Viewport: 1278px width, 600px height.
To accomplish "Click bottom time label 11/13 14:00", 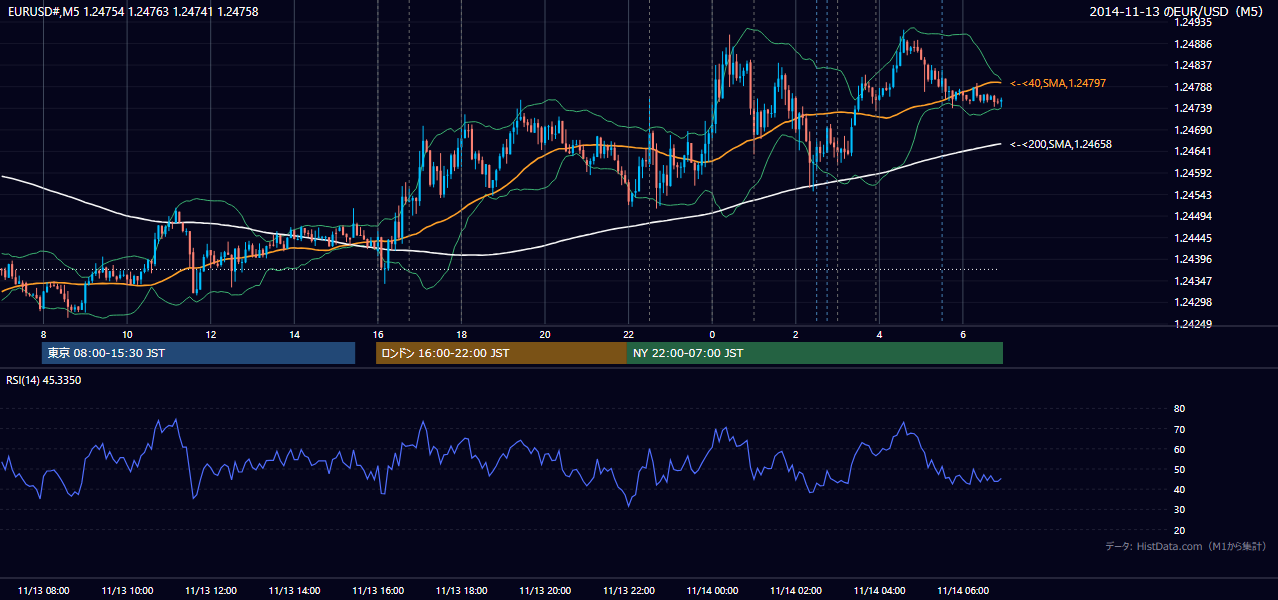I will tap(294, 591).
